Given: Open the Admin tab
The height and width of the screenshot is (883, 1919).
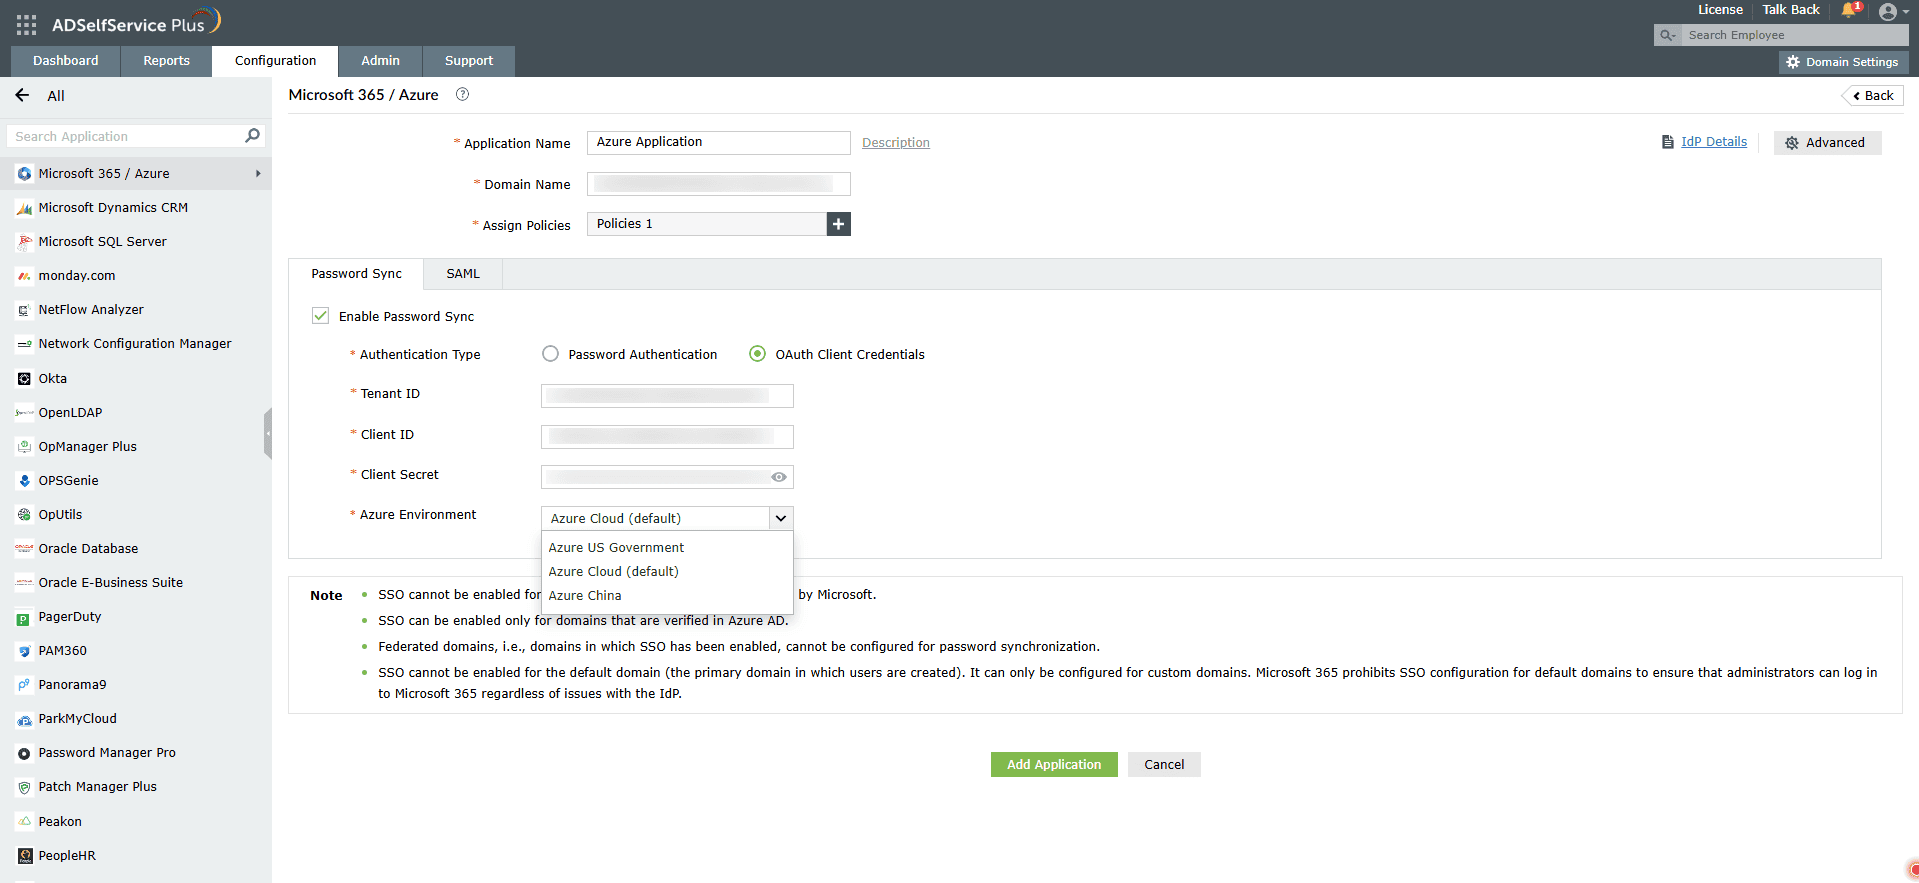Looking at the screenshot, I should 380,61.
